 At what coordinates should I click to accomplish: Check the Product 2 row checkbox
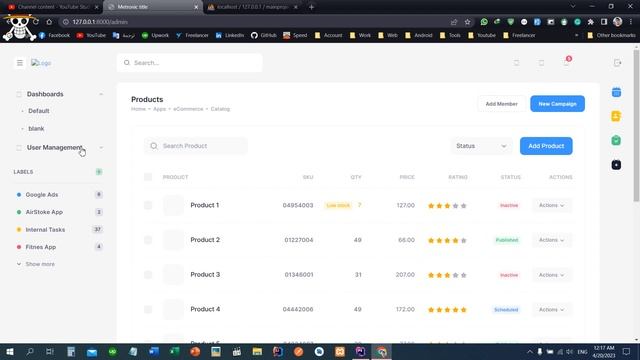(x=148, y=240)
